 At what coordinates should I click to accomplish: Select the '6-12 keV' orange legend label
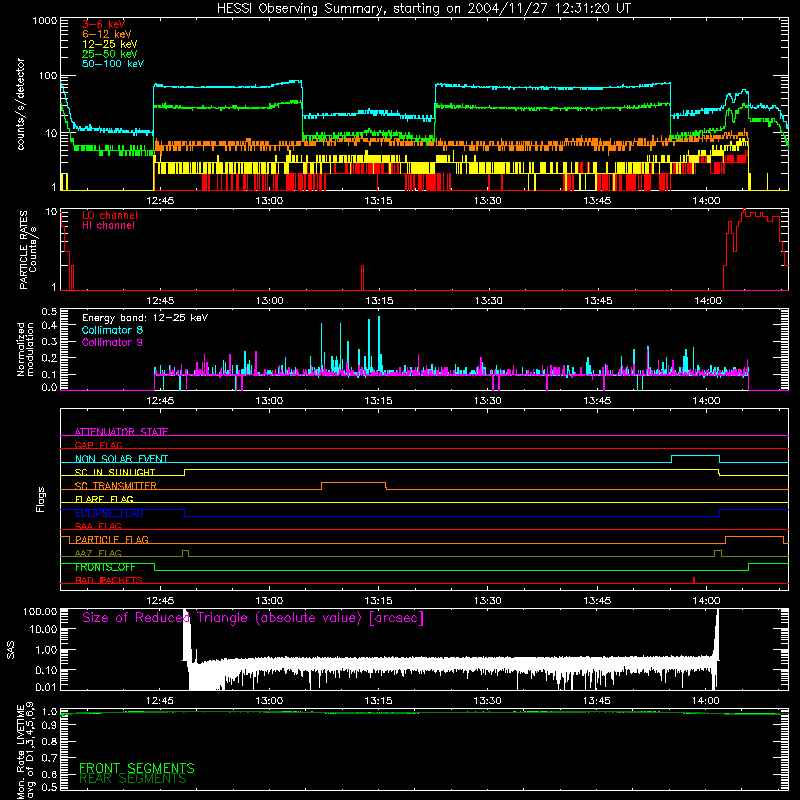click(x=107, y=34)
